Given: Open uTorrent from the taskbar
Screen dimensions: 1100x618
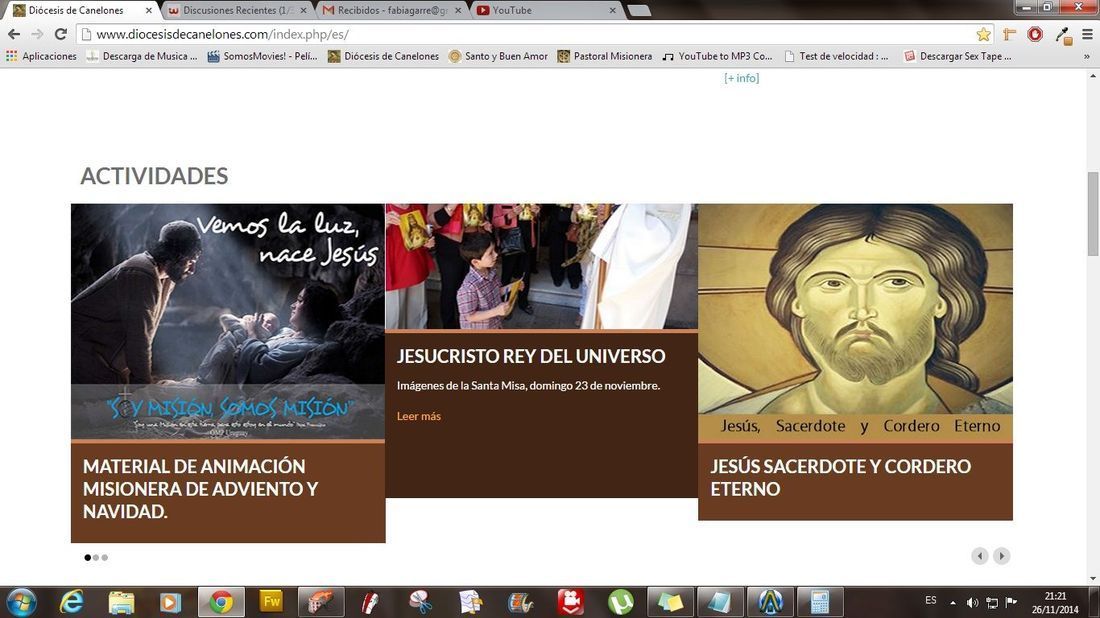Looking at the screenshot, I should tap(620, 602).
